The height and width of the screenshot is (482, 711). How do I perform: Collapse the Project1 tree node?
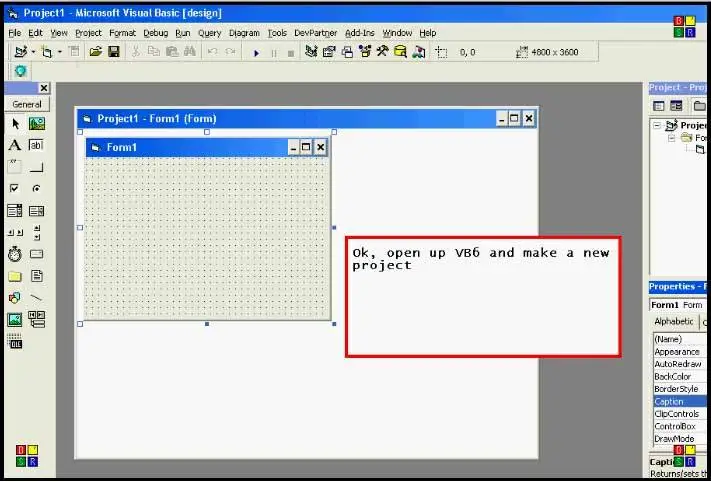click(657, 126)
